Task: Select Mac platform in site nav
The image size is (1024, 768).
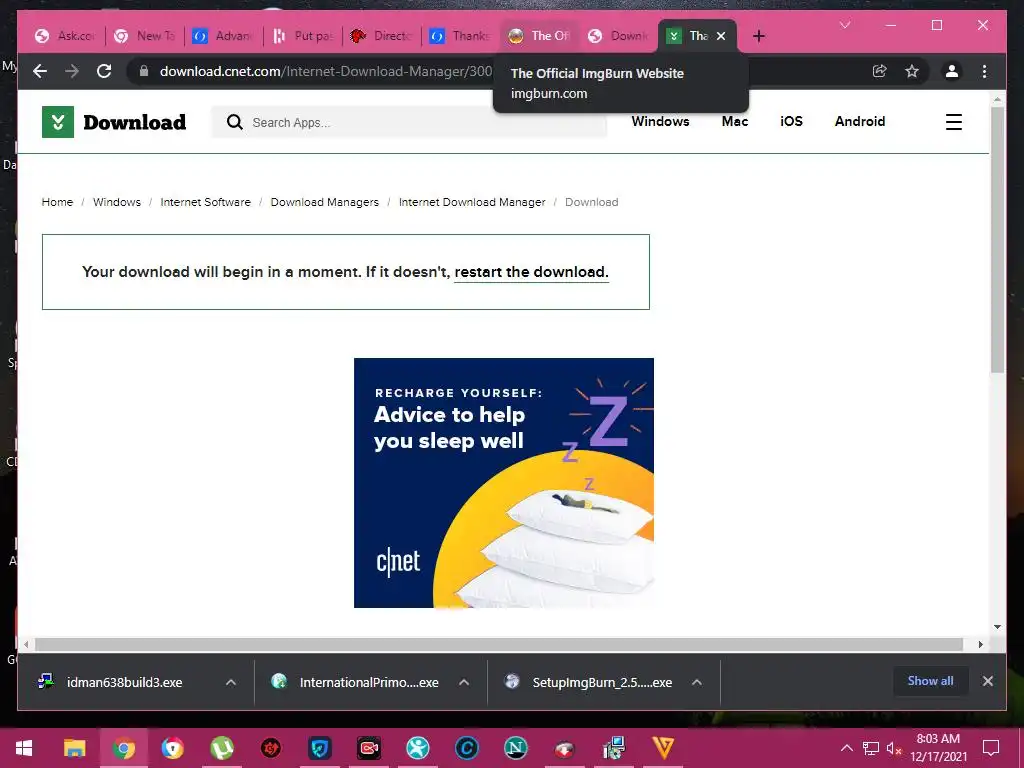Action: 735,121
